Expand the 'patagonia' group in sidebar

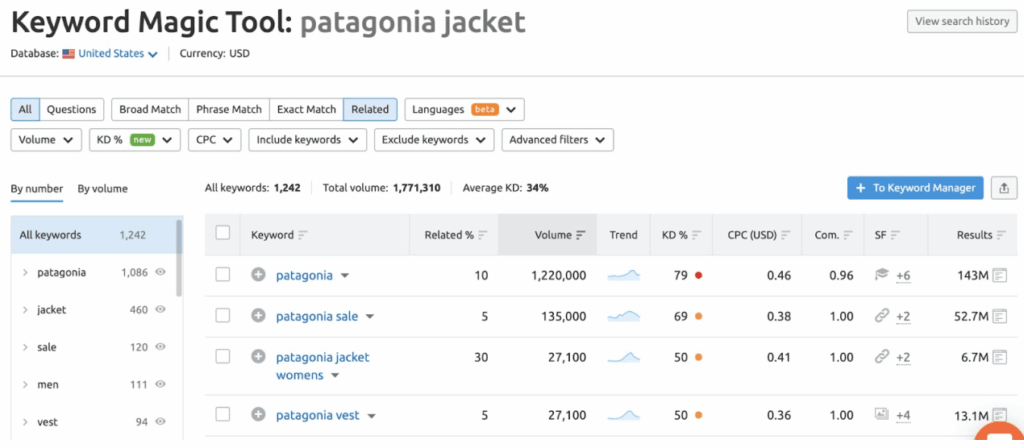25,272
